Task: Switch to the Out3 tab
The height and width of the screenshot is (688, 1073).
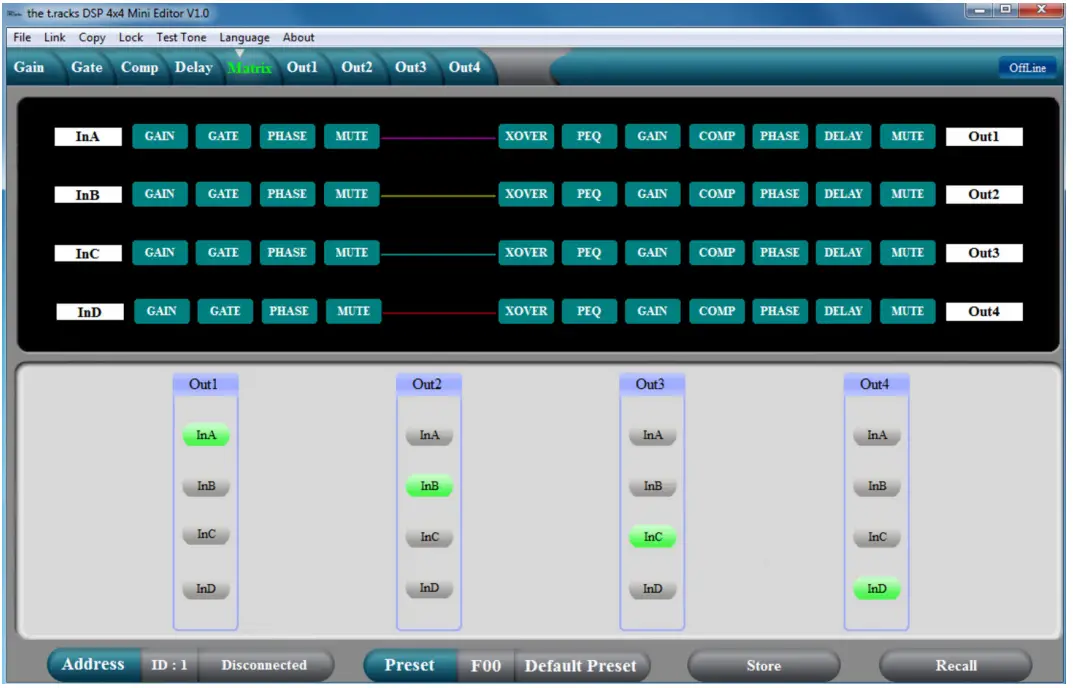Action: (410, 67)
